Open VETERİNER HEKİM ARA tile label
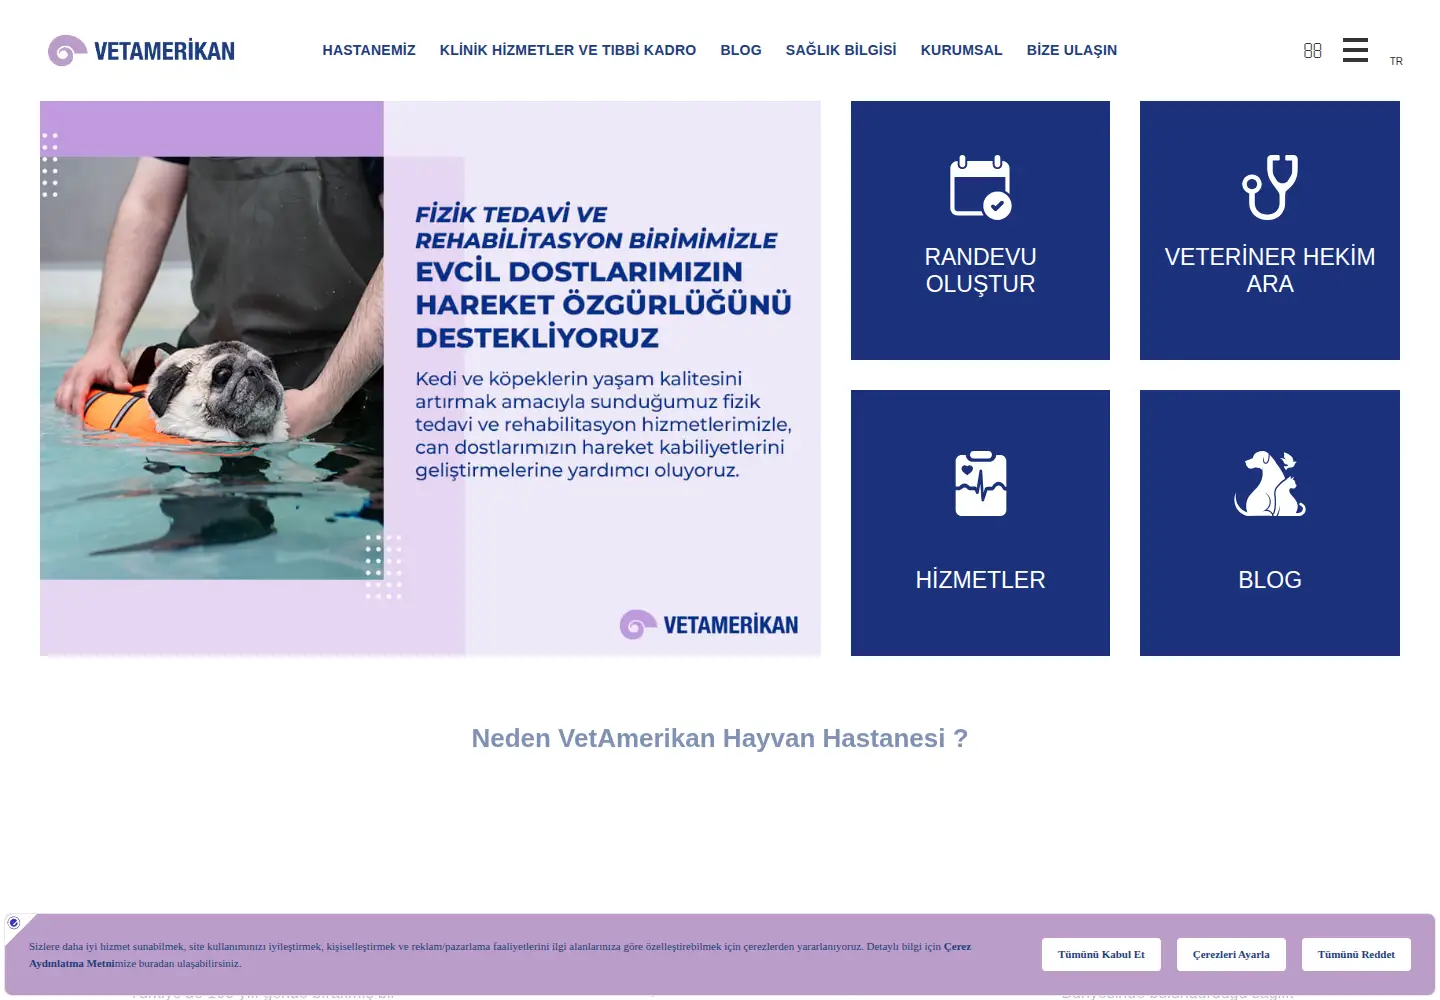Screen dimensions: 1440x1000 [1270, 270]
